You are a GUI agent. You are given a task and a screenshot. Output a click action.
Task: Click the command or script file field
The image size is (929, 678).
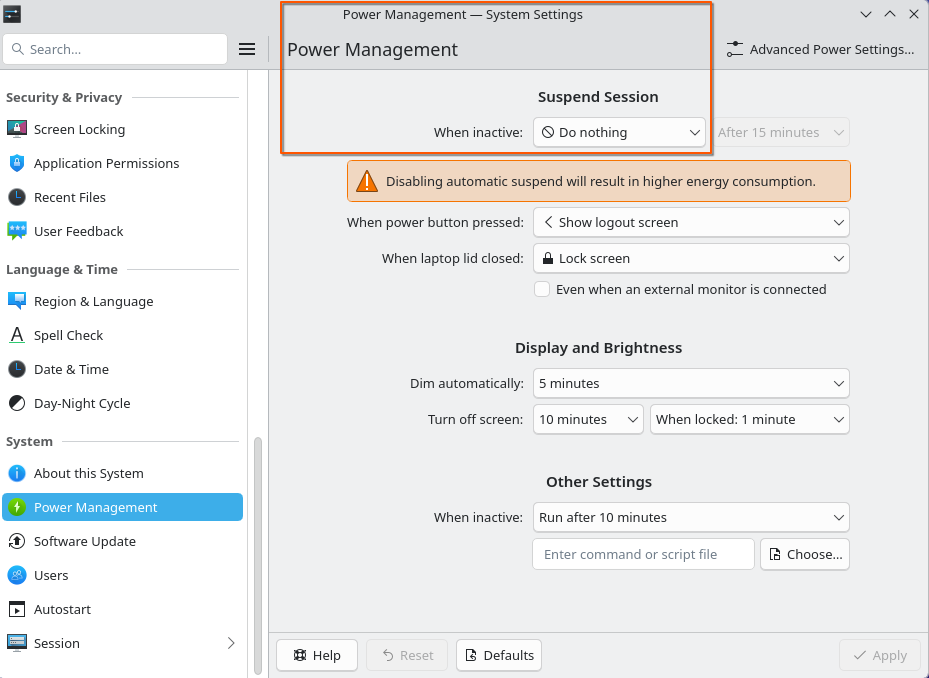tap(643, 554)
